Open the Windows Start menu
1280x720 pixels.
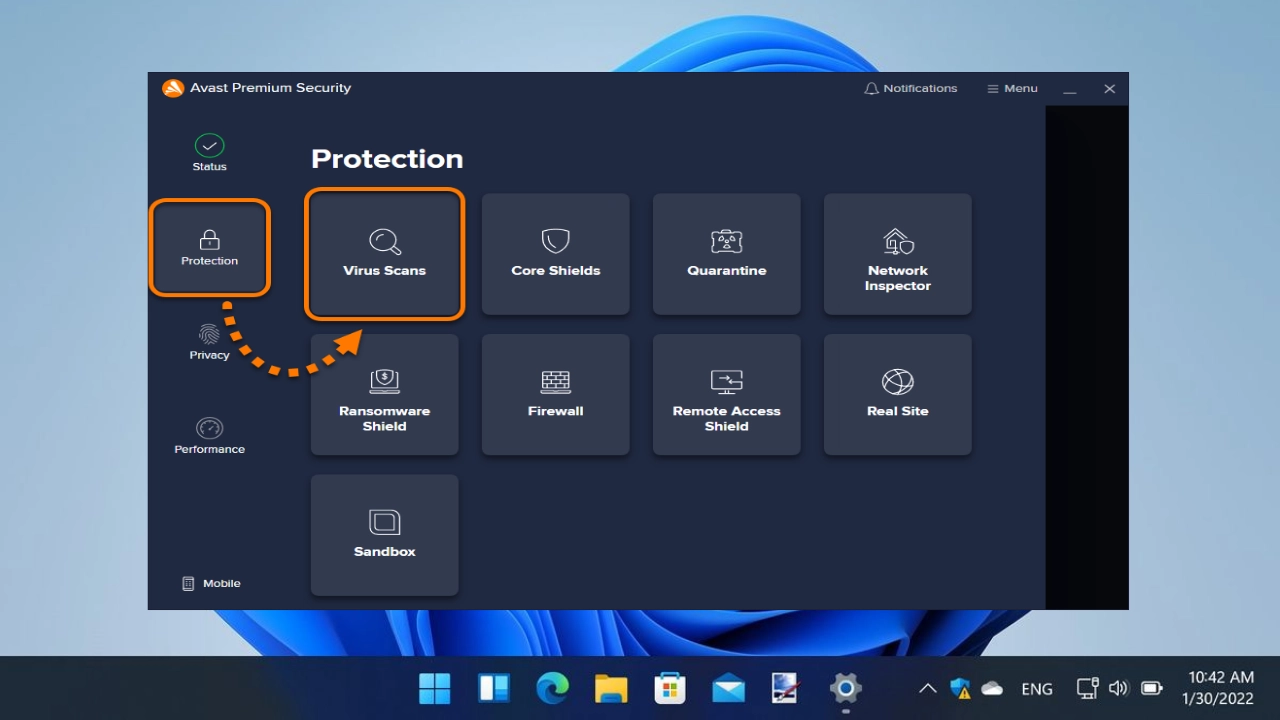(x=435, y=688)
